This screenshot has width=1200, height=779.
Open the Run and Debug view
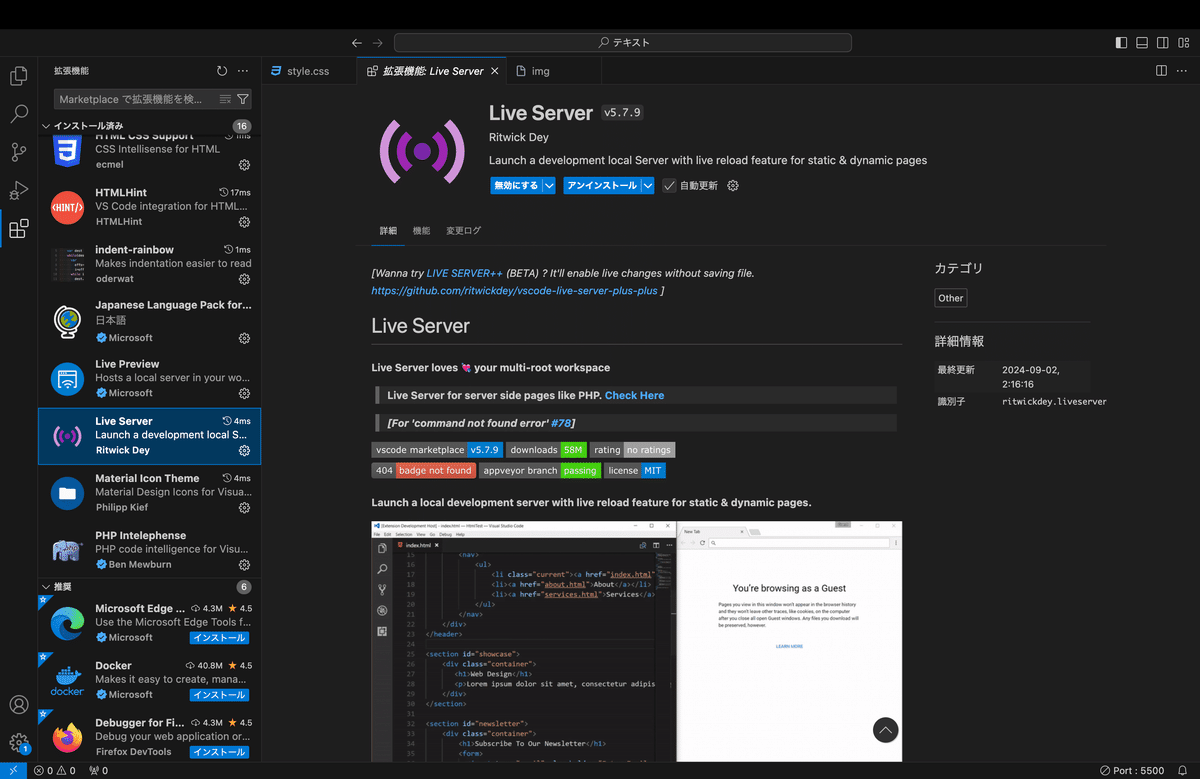pos(18,190)
